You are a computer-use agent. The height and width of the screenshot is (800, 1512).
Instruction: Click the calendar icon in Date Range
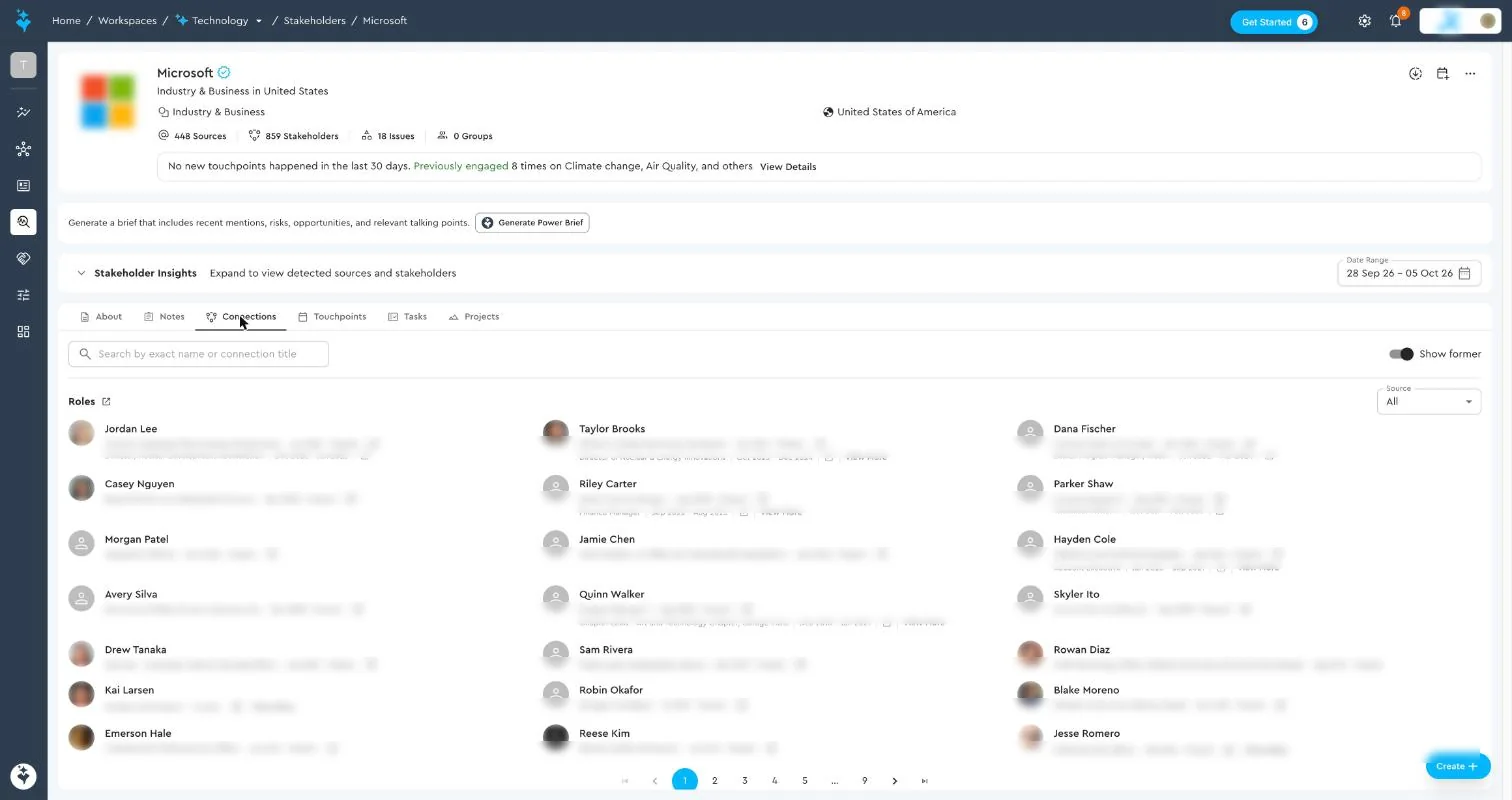pos(1465,273)
